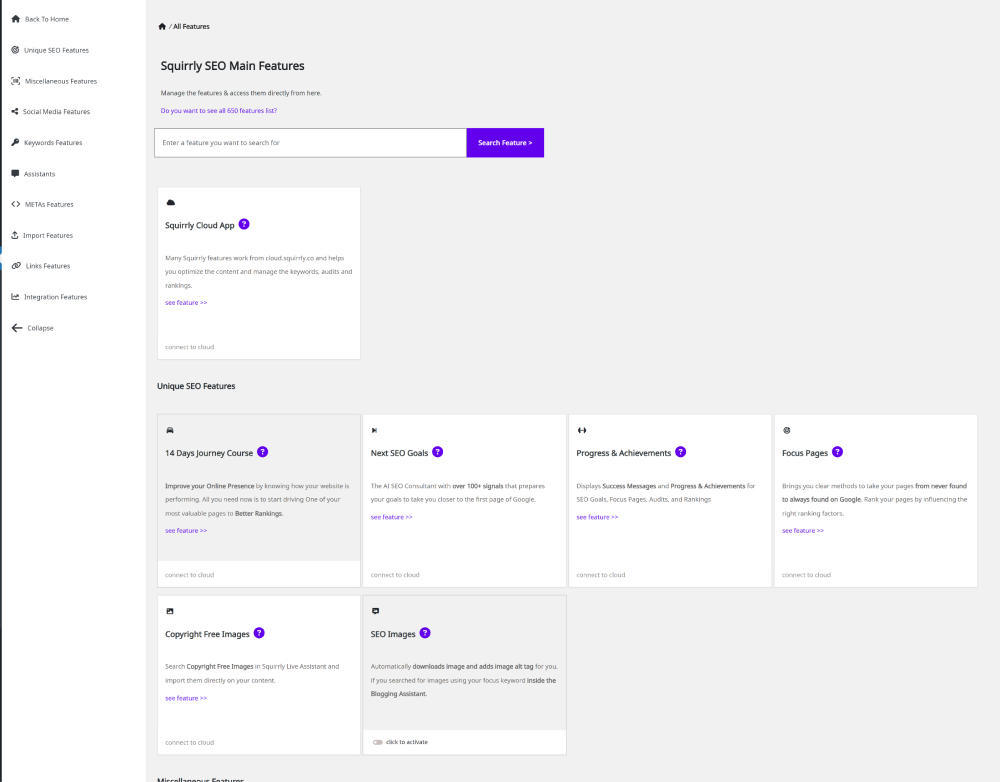Click the Back To Home house icon

coord(15,19)
